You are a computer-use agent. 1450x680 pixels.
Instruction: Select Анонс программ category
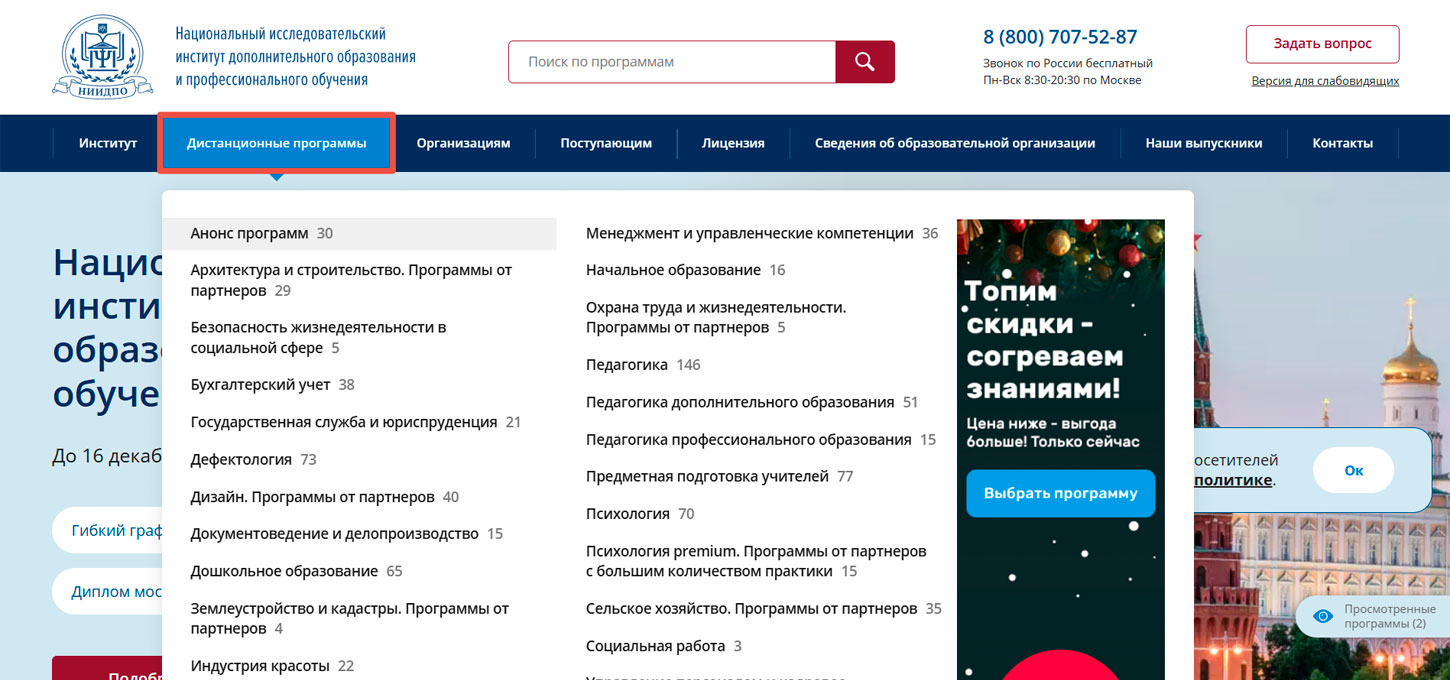360,233
